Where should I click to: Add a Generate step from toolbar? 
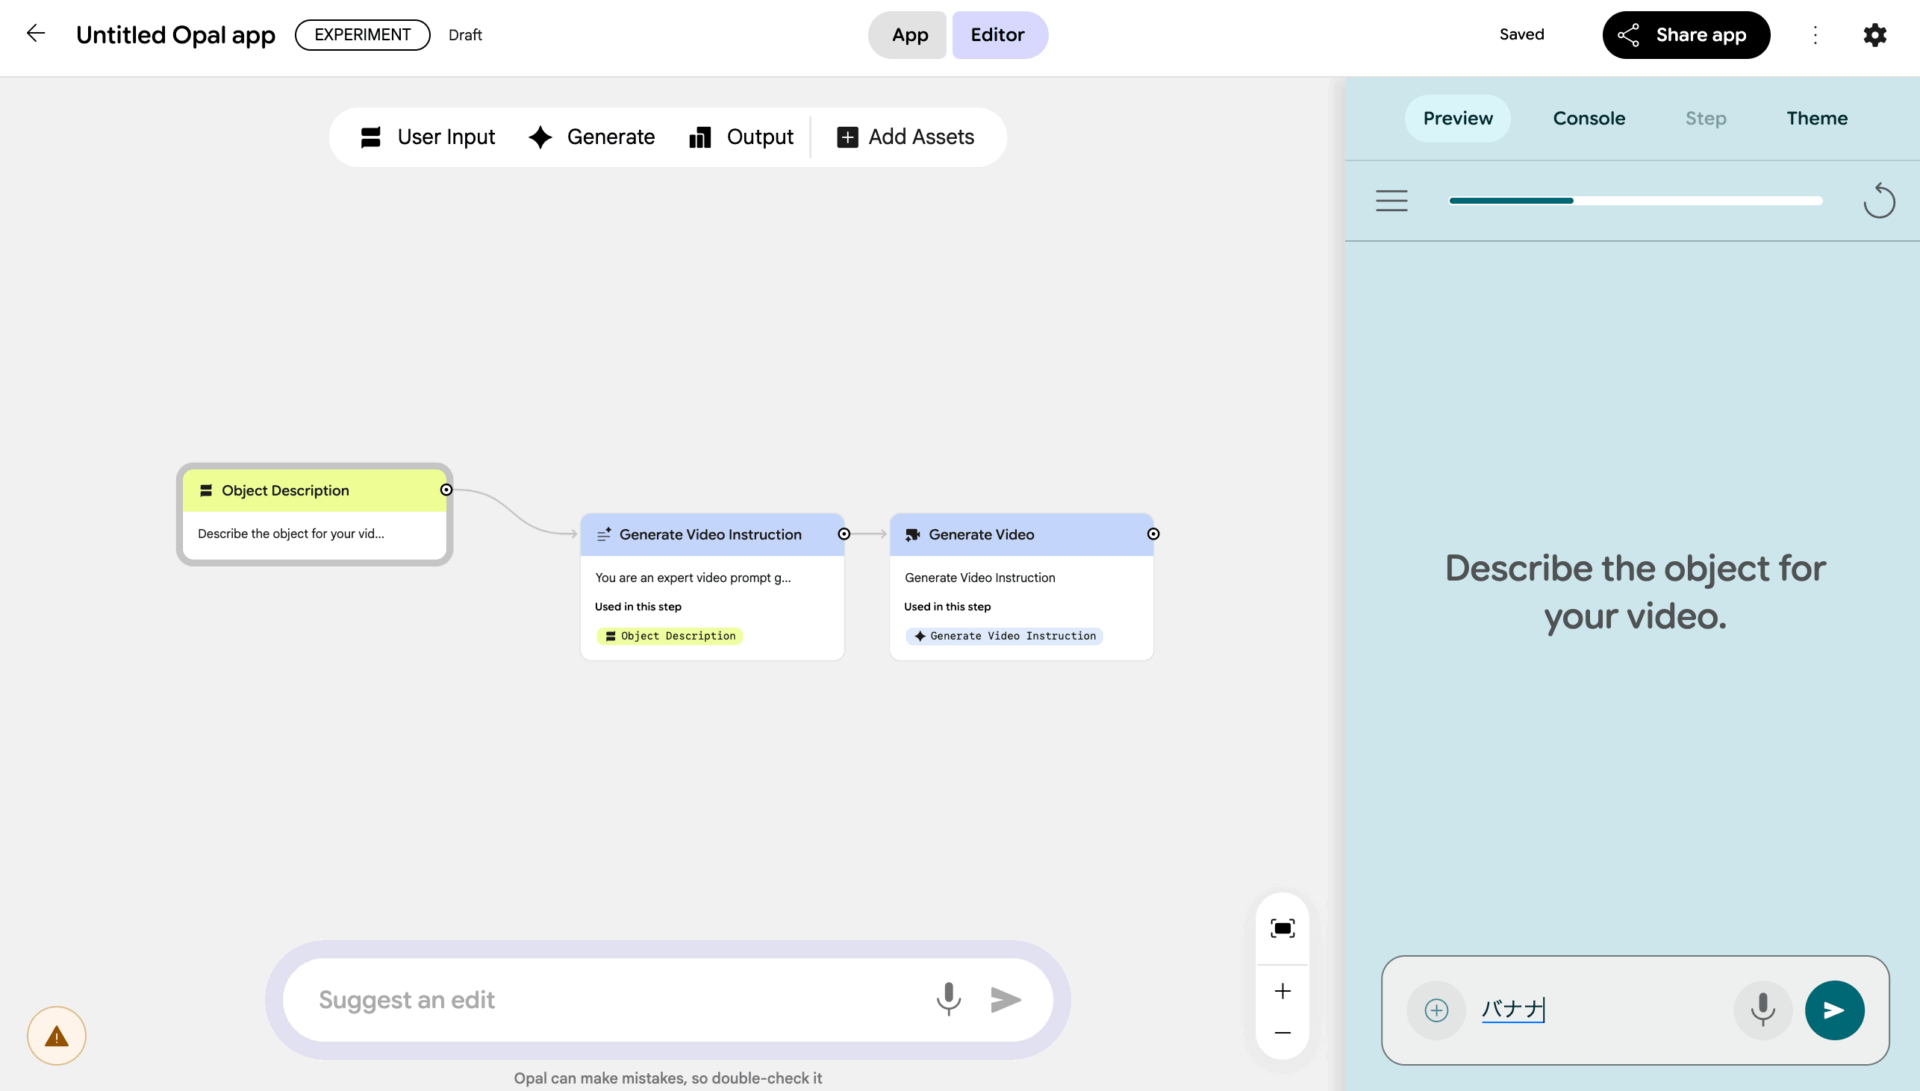point(592,137)
